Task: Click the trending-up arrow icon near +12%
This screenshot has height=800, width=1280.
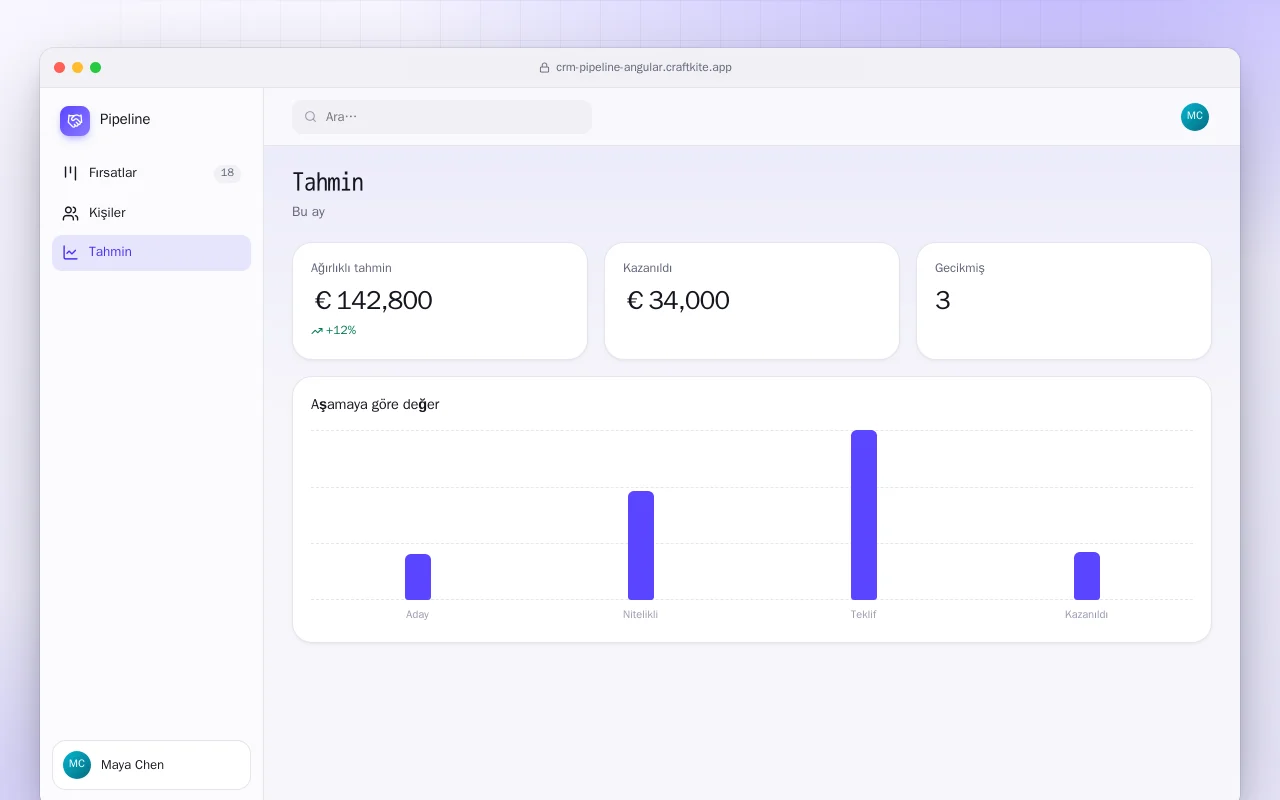Action: pyautogui.click(x=317, y=331)
